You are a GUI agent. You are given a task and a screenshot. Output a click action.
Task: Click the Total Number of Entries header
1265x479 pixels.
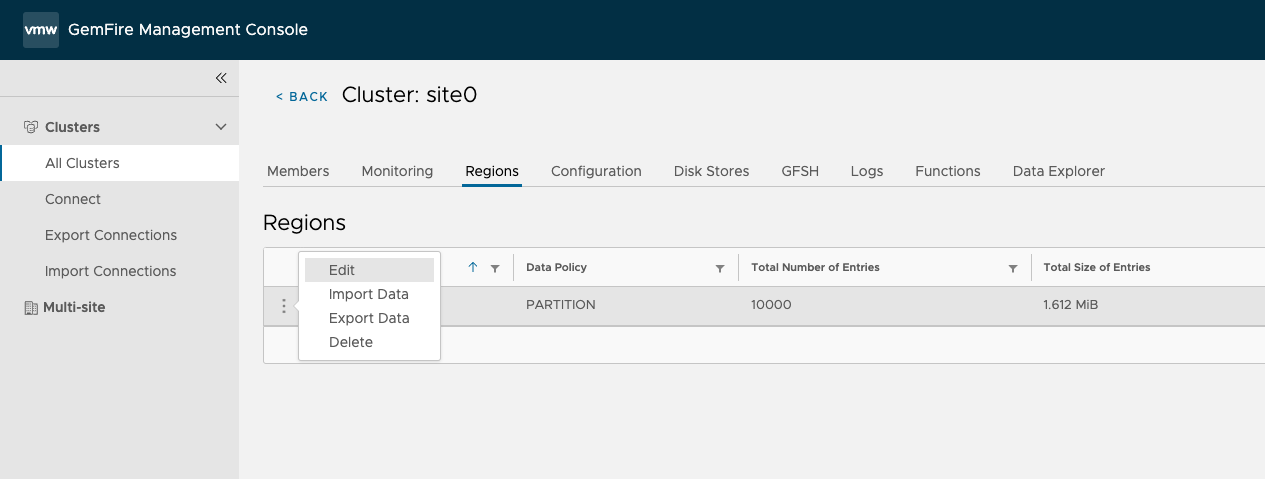(x=815, y=267)
